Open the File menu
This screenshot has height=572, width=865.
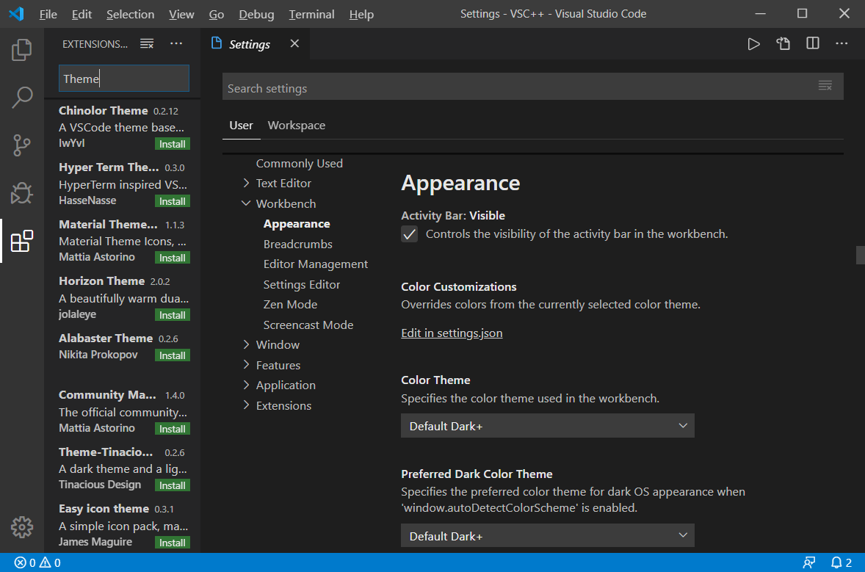tap(48, 14)
